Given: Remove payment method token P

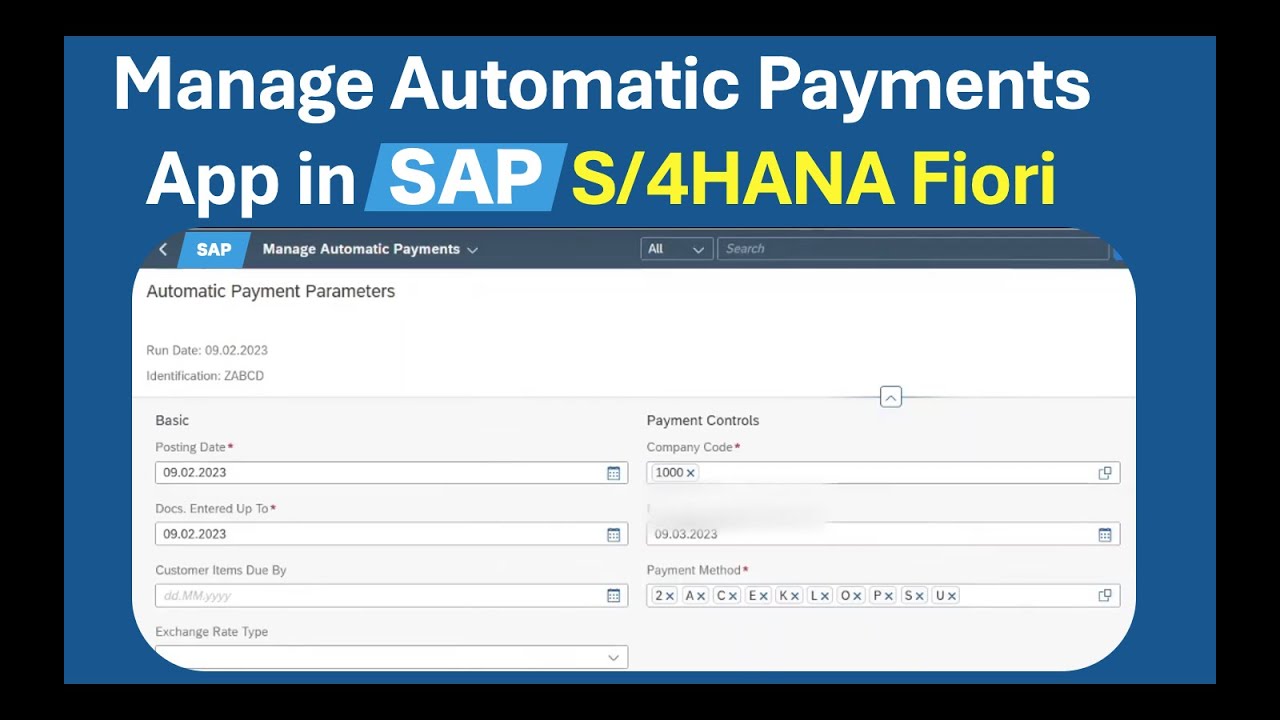Looking at the screenshot, I should tap(888, 596).
